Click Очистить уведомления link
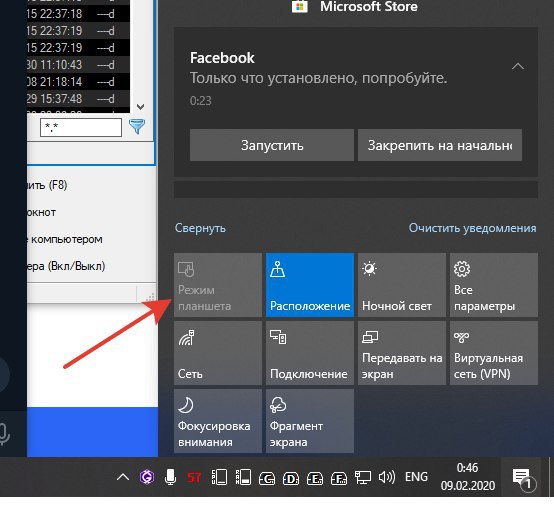This screenshot has height=517, width=554. point(472,228)
